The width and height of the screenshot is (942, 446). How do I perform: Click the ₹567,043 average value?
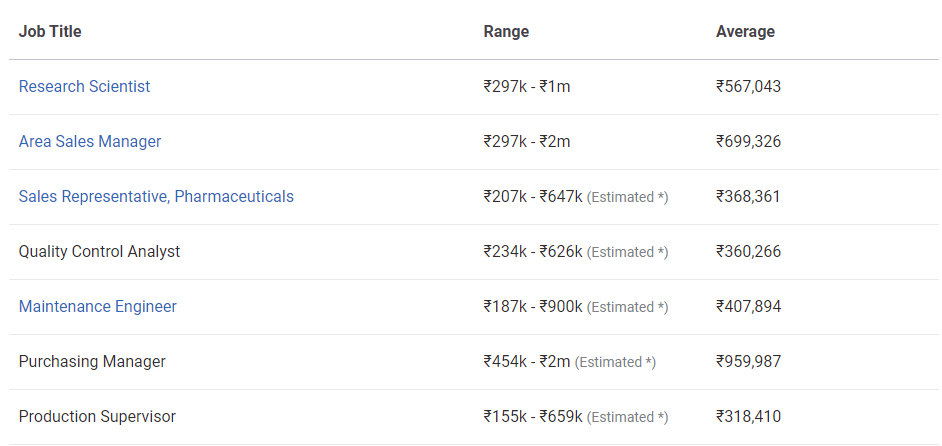749,87
